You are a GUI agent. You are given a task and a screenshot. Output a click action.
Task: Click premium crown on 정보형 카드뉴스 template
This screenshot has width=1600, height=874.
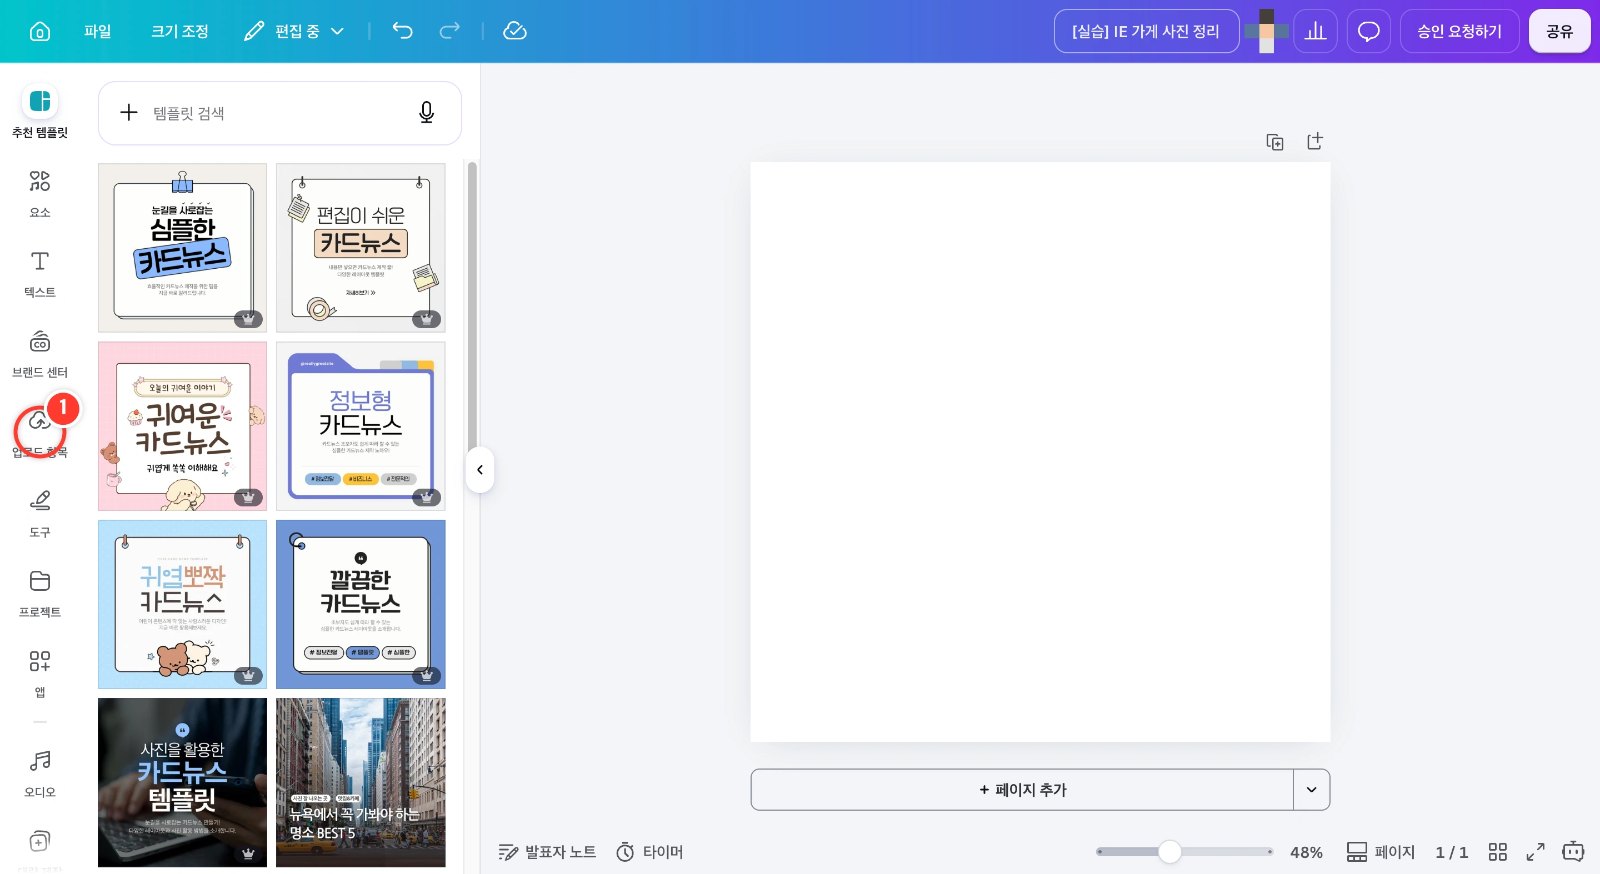tap(426, 497)
